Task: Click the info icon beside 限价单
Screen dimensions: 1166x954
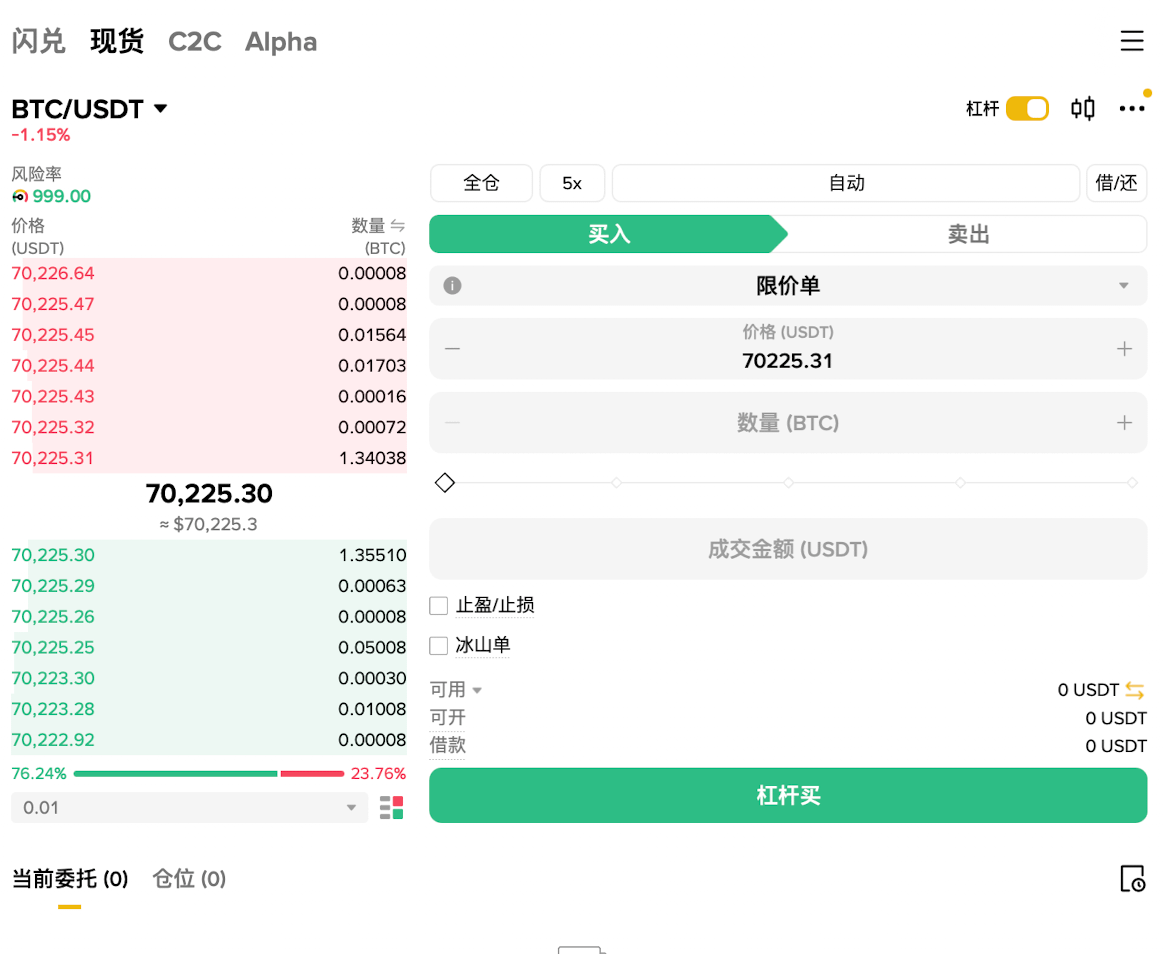Action: [452, 285]
